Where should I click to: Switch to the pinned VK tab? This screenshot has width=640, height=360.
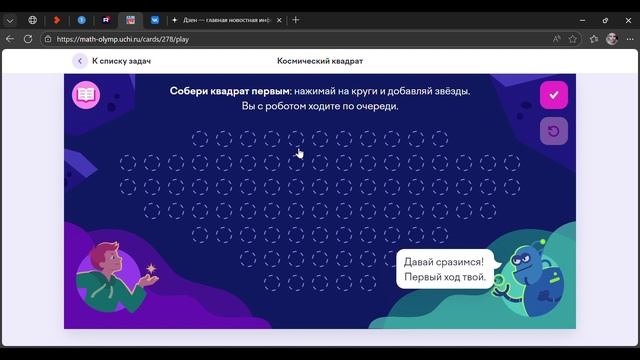point(155,20)
